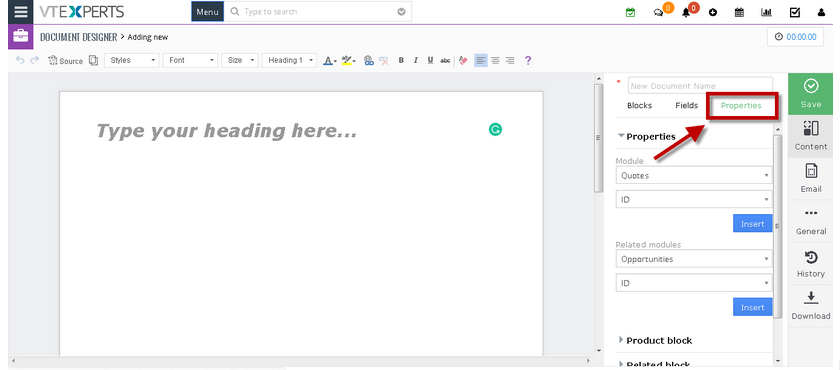Undo the last edit

20,61
